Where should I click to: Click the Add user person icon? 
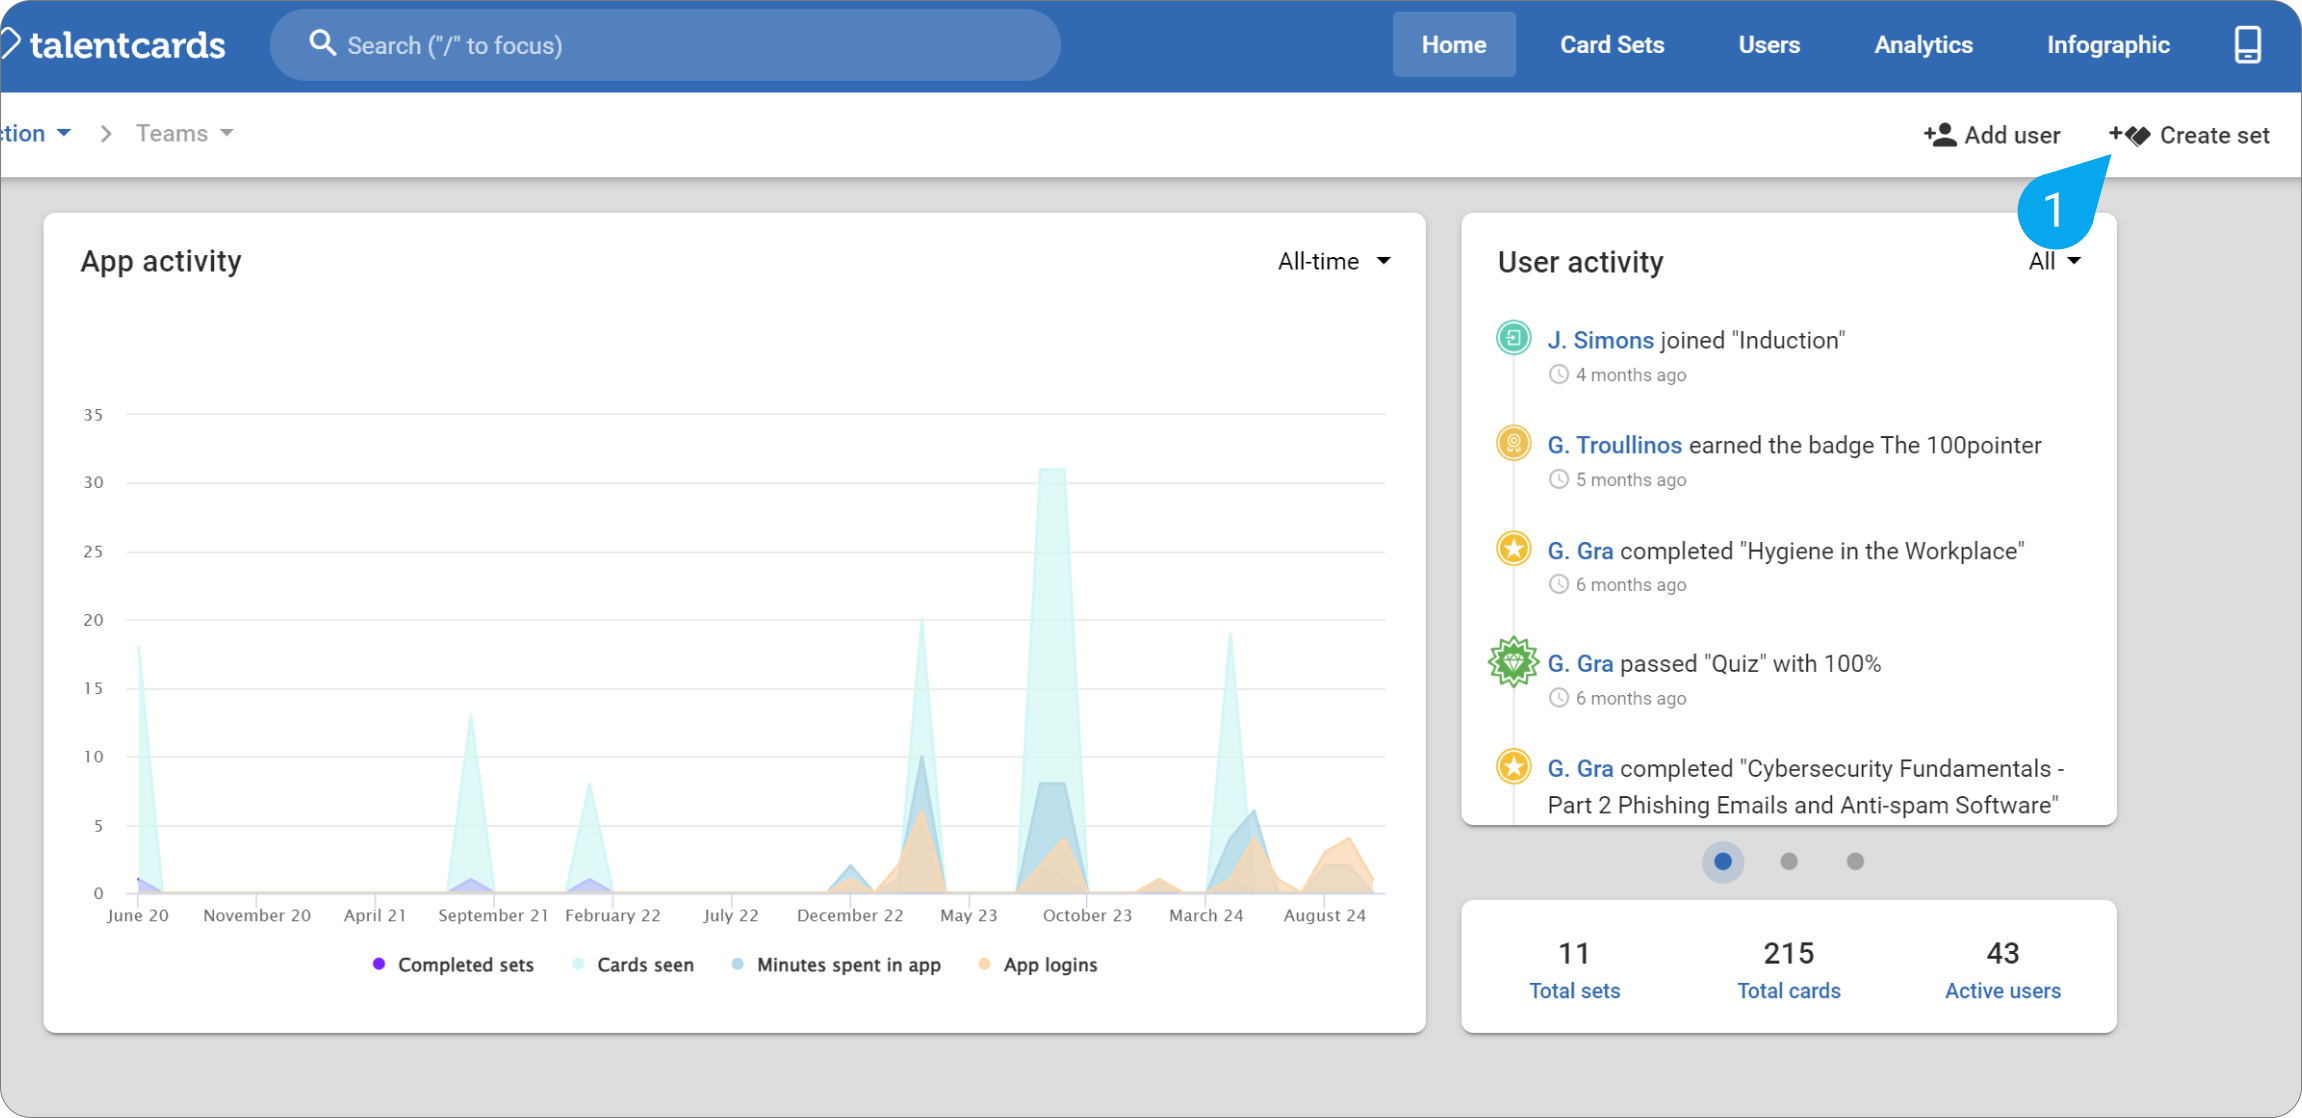pyautogui.click(x=1940, y=135)
